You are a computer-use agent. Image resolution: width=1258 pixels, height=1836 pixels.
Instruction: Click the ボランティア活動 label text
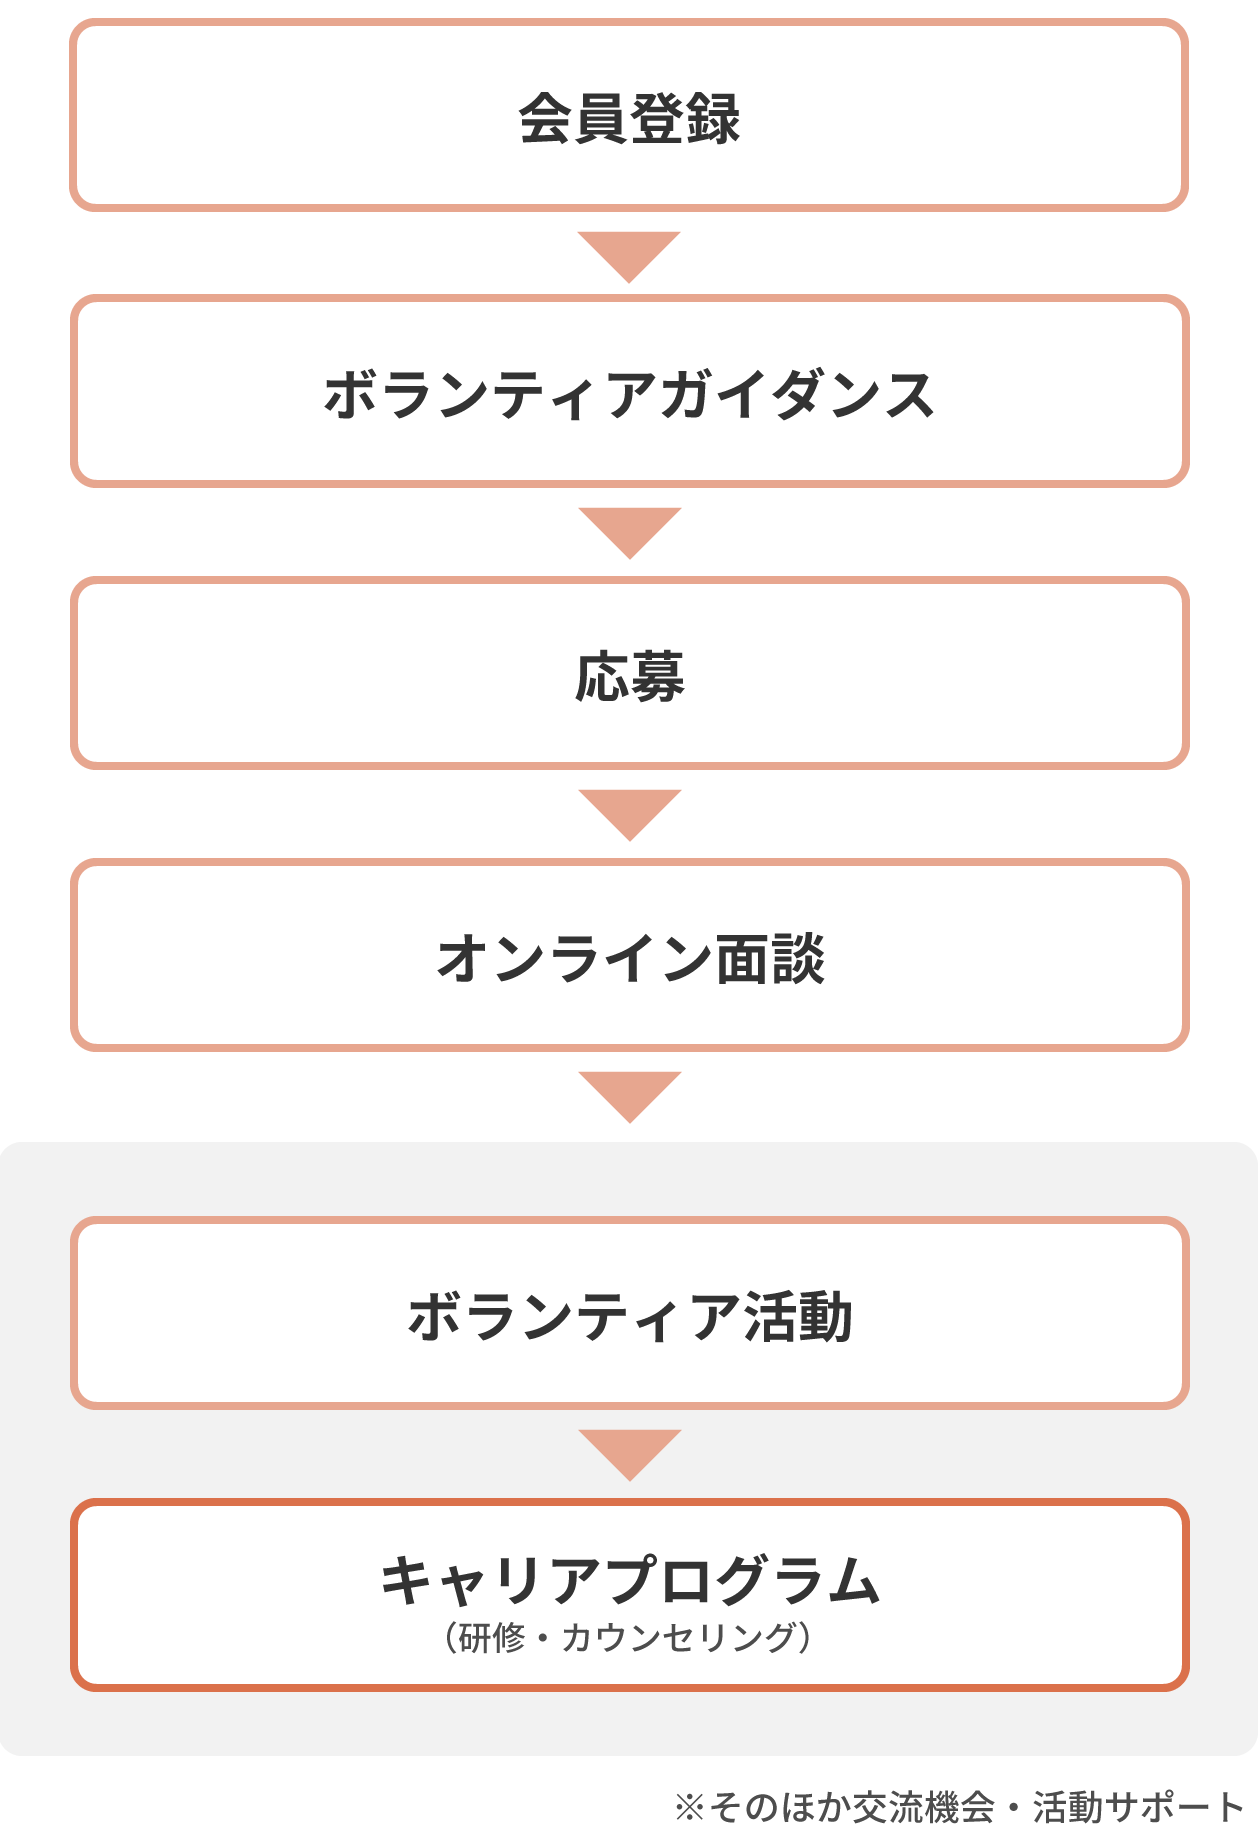click(630, 1317)
